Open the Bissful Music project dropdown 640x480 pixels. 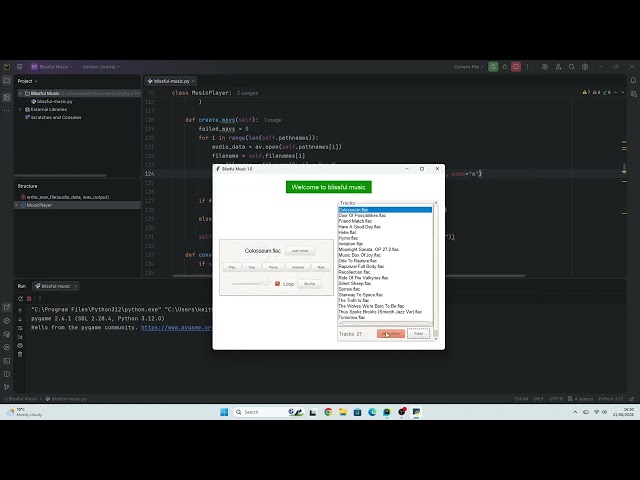click(x=52, y=67)
